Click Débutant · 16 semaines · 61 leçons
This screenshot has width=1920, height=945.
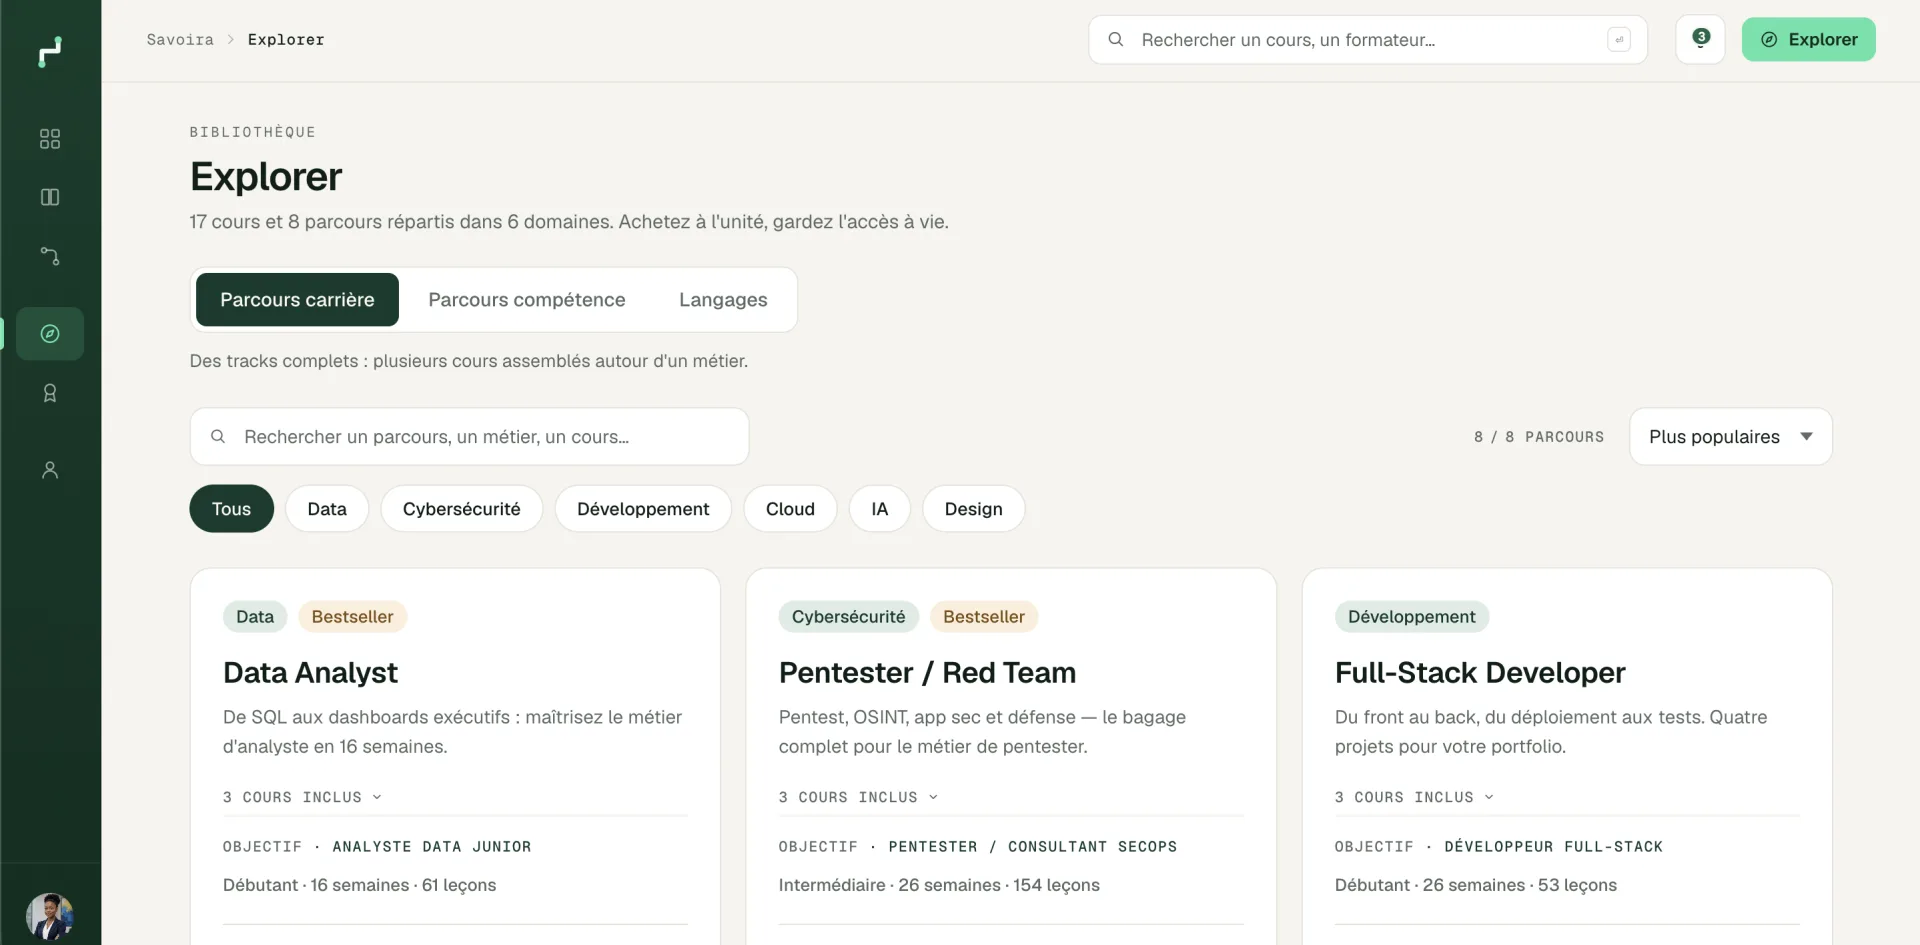(x=359, y=886)
